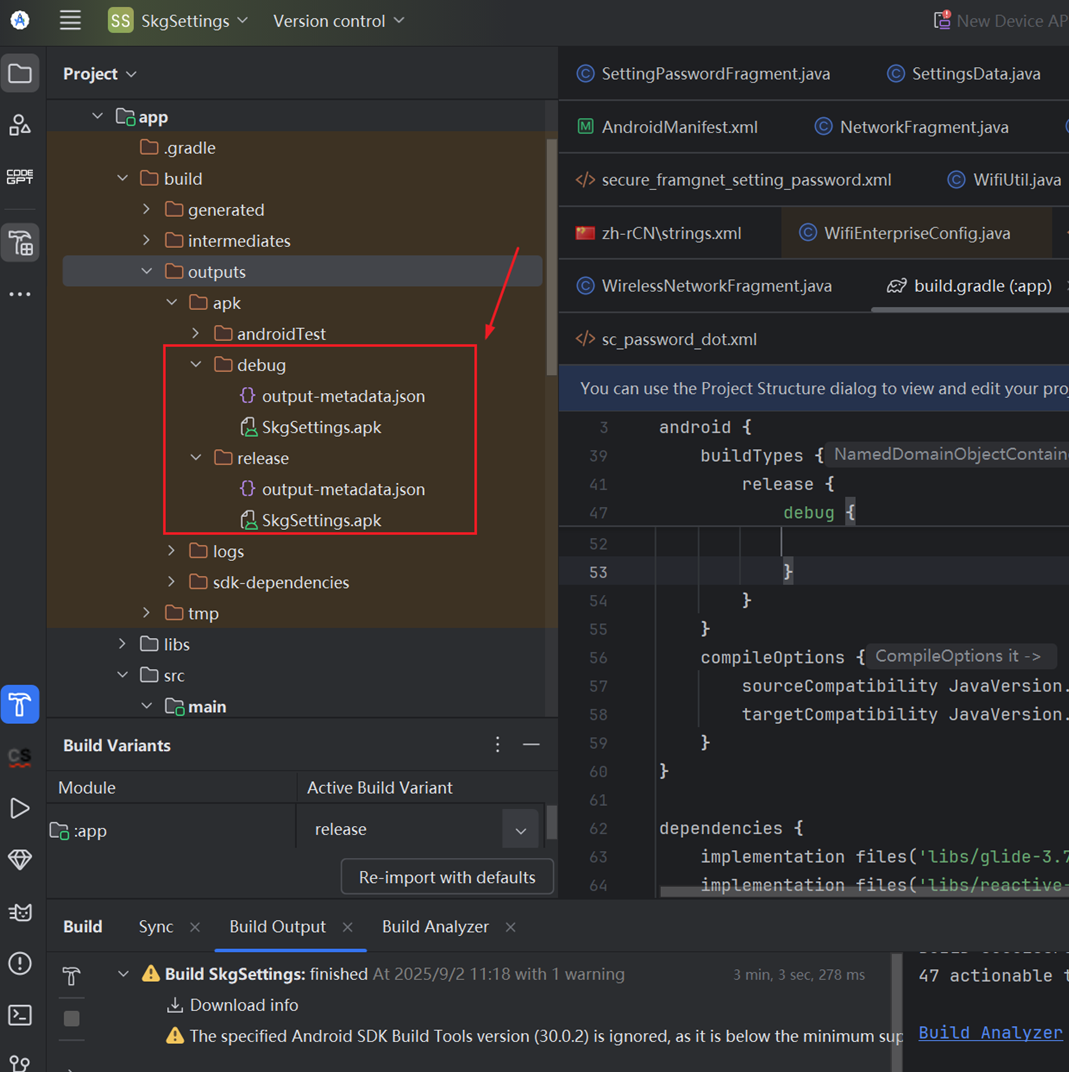Open the Project tool window icon
The height and width of the screenshot is (1073, 1069).
coord(20,73)
